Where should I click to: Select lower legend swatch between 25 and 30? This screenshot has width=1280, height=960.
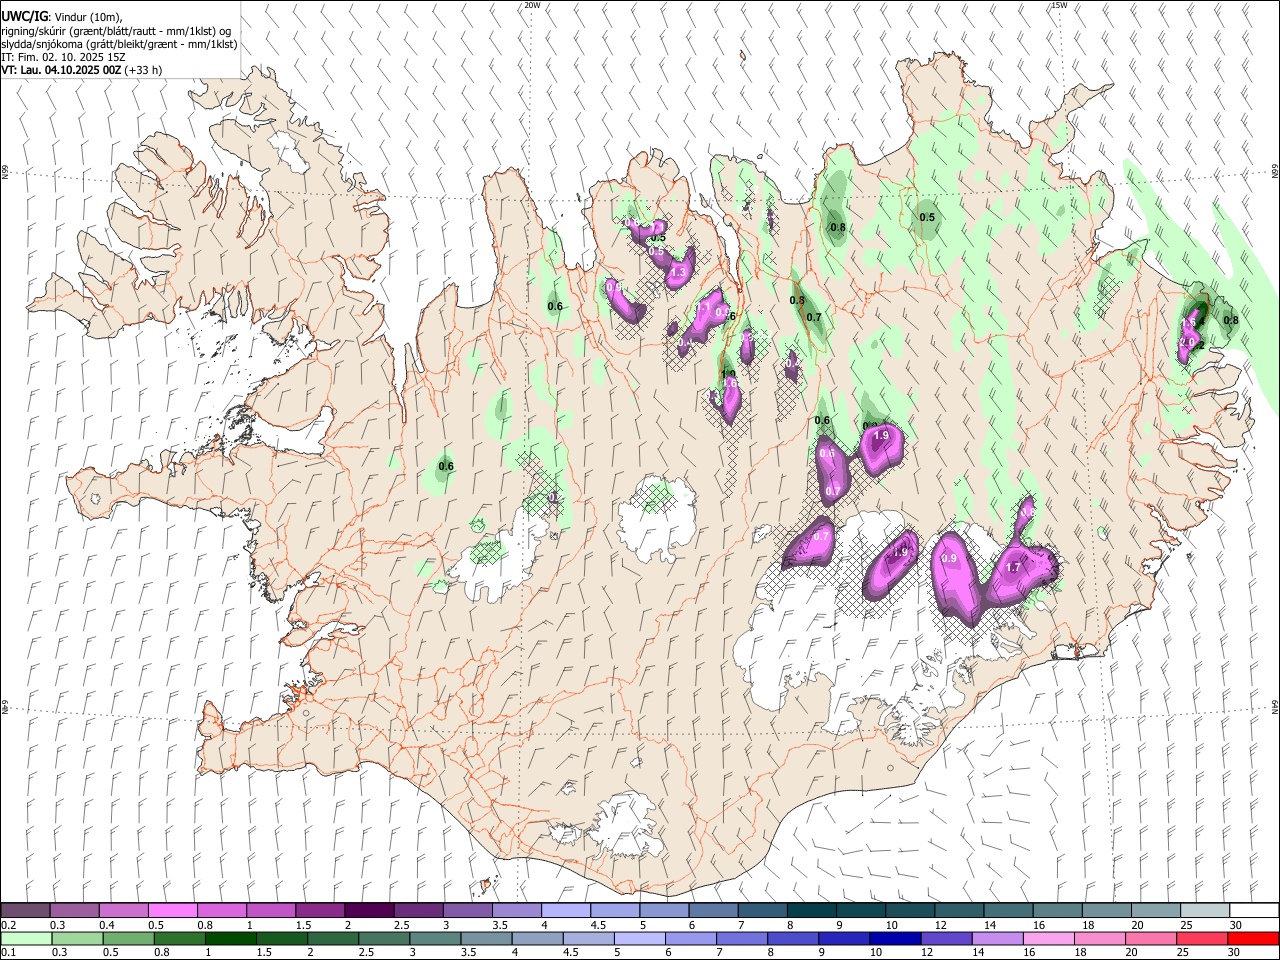(x=1202, y=938)
